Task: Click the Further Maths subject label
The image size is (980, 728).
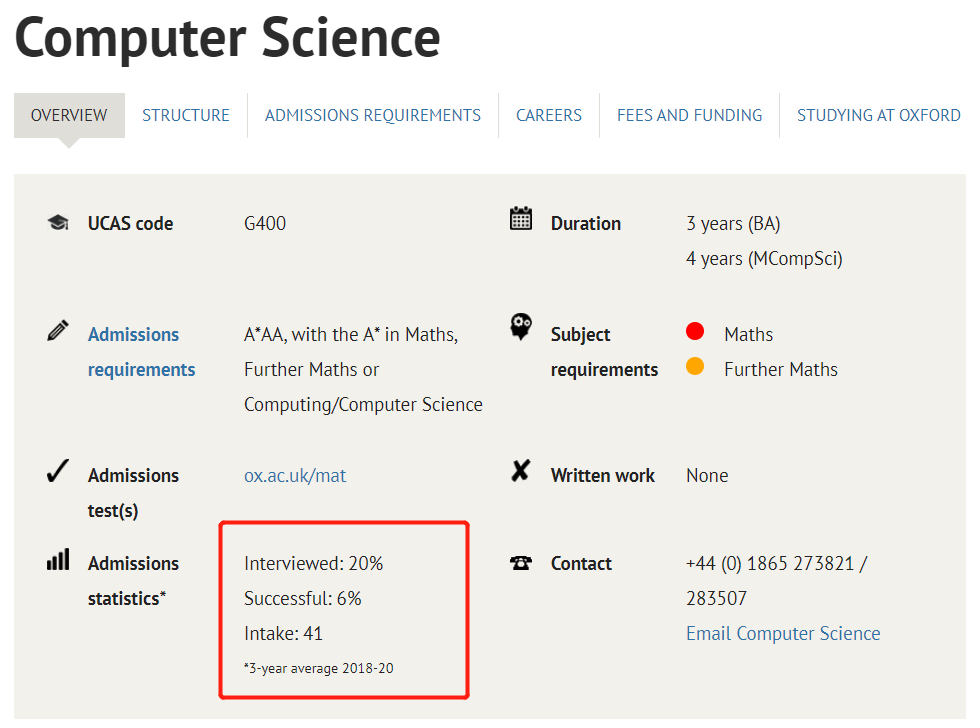Action: 781,369
